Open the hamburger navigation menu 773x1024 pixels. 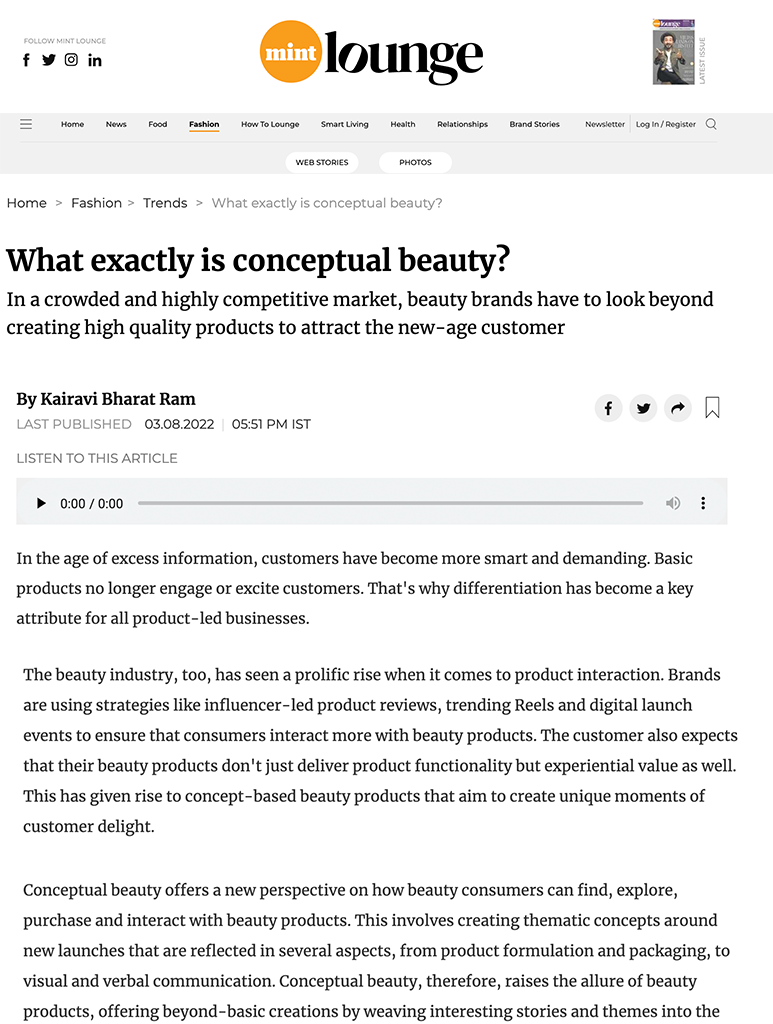pyautogui.click(x=26, y=124)
